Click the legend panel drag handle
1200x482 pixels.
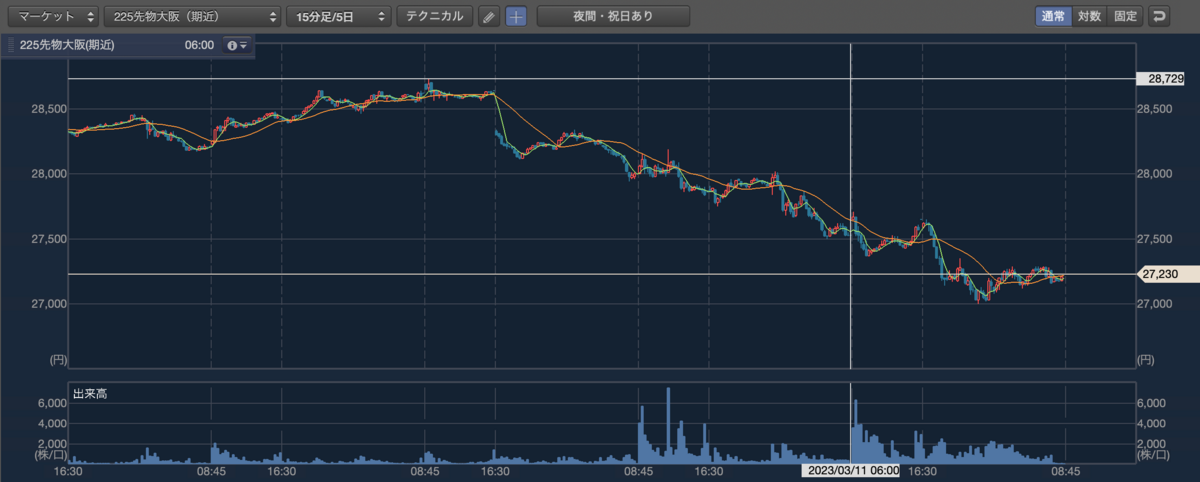[x=9, y=46]
